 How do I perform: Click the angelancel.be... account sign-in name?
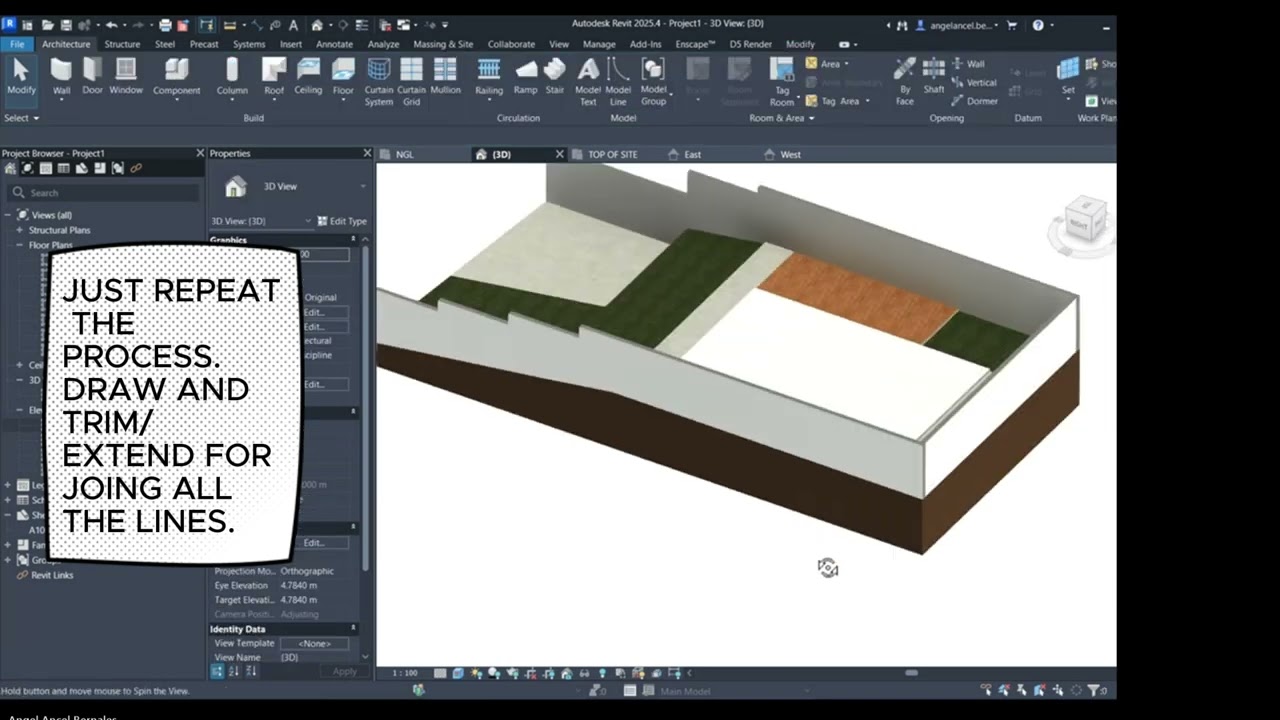(x=960, y=25)
